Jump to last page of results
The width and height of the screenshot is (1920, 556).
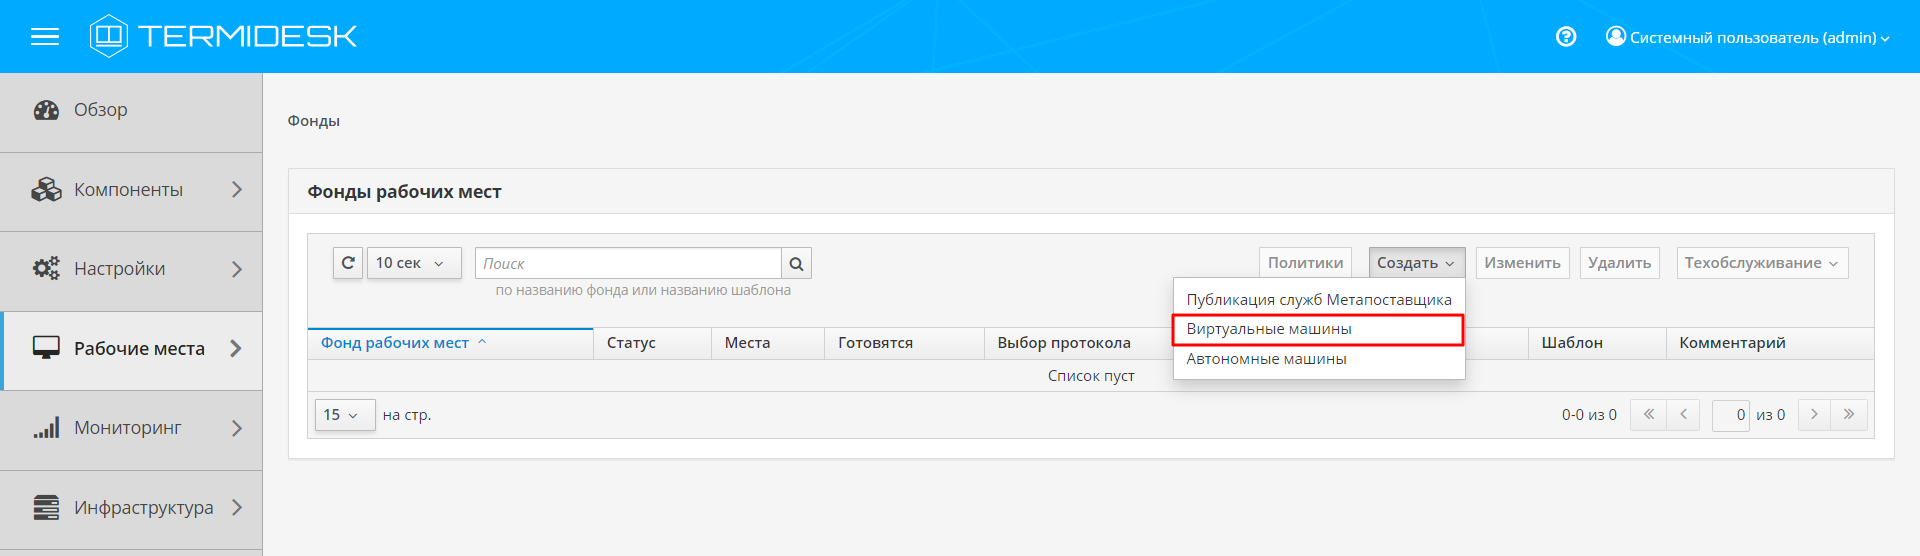coord(1849,415)
